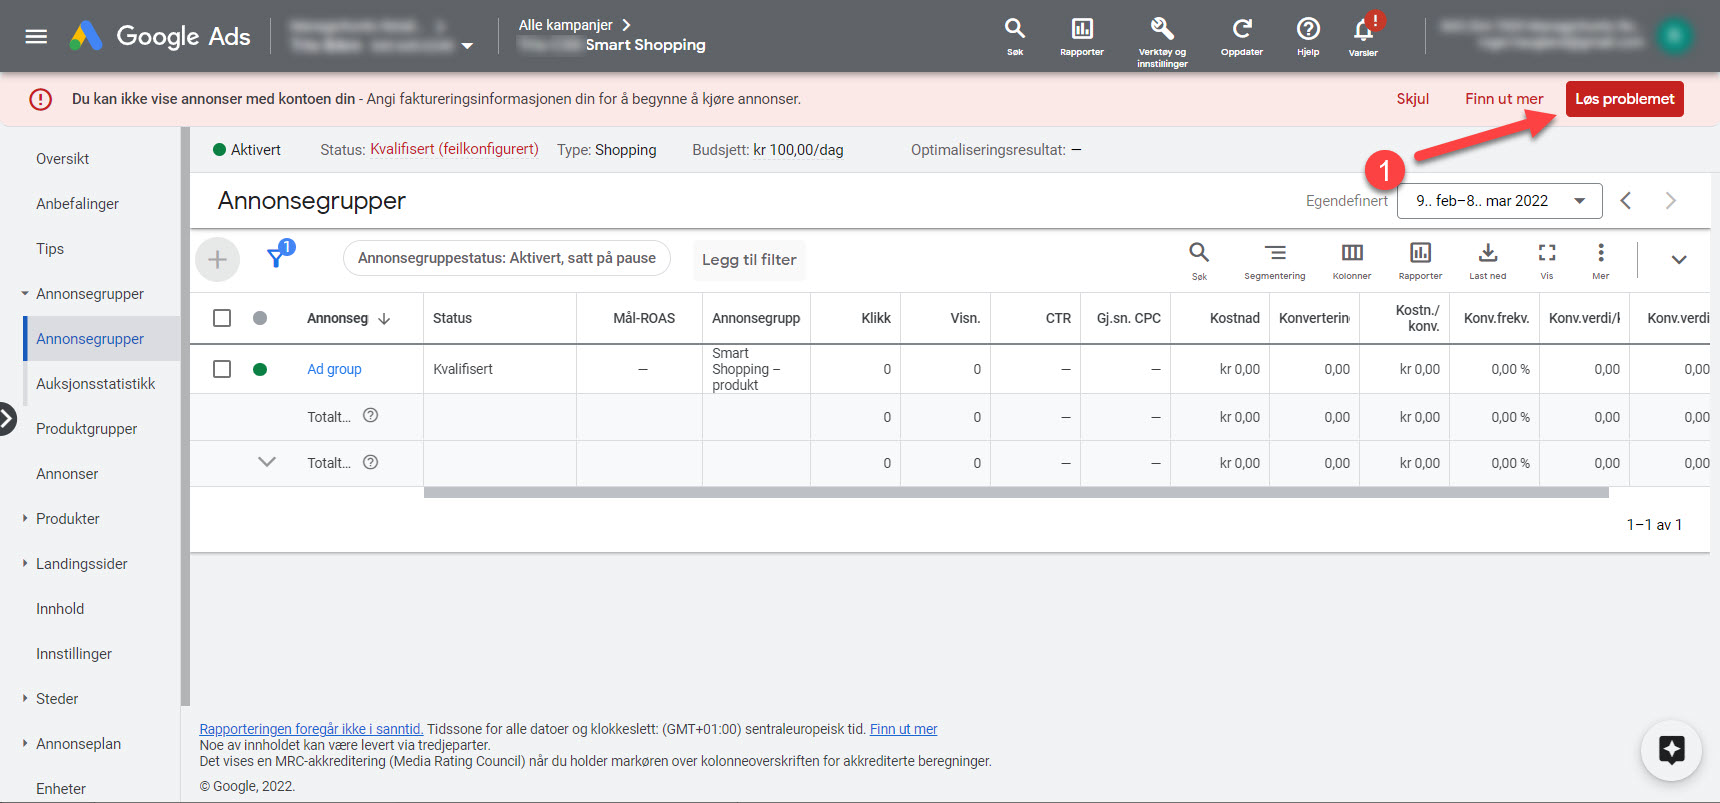
Task: Expand the Steder sidebar section
Action: pos(24,699)
